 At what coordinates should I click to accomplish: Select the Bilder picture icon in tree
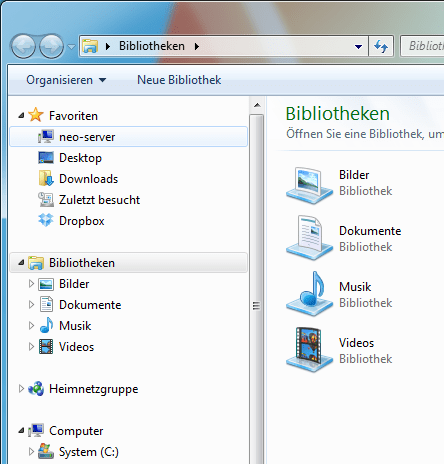pos(46,284)
